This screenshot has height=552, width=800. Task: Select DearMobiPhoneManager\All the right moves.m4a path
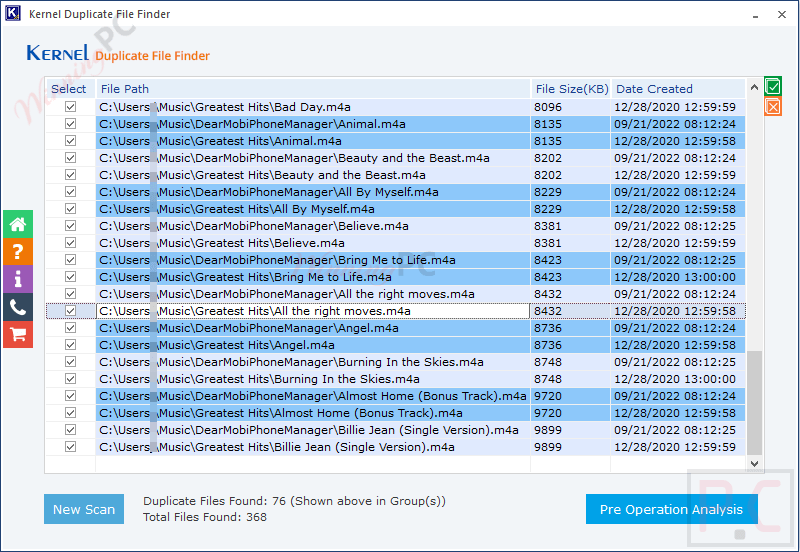tap(313, 294)
